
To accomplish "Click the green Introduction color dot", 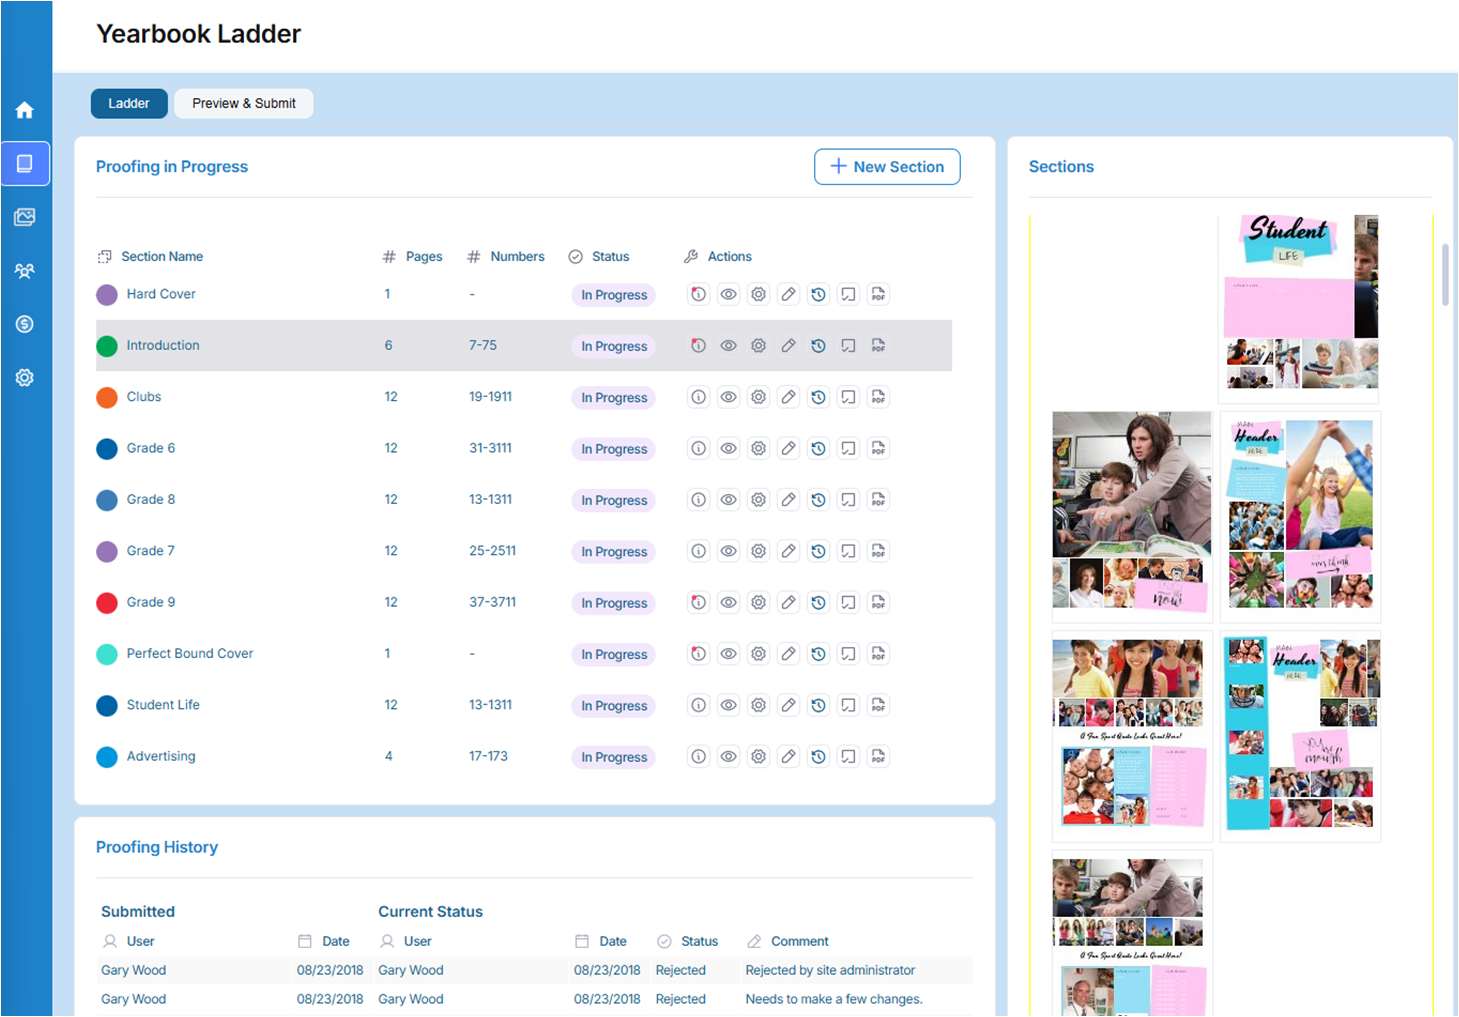I will (x=107, y=346).
